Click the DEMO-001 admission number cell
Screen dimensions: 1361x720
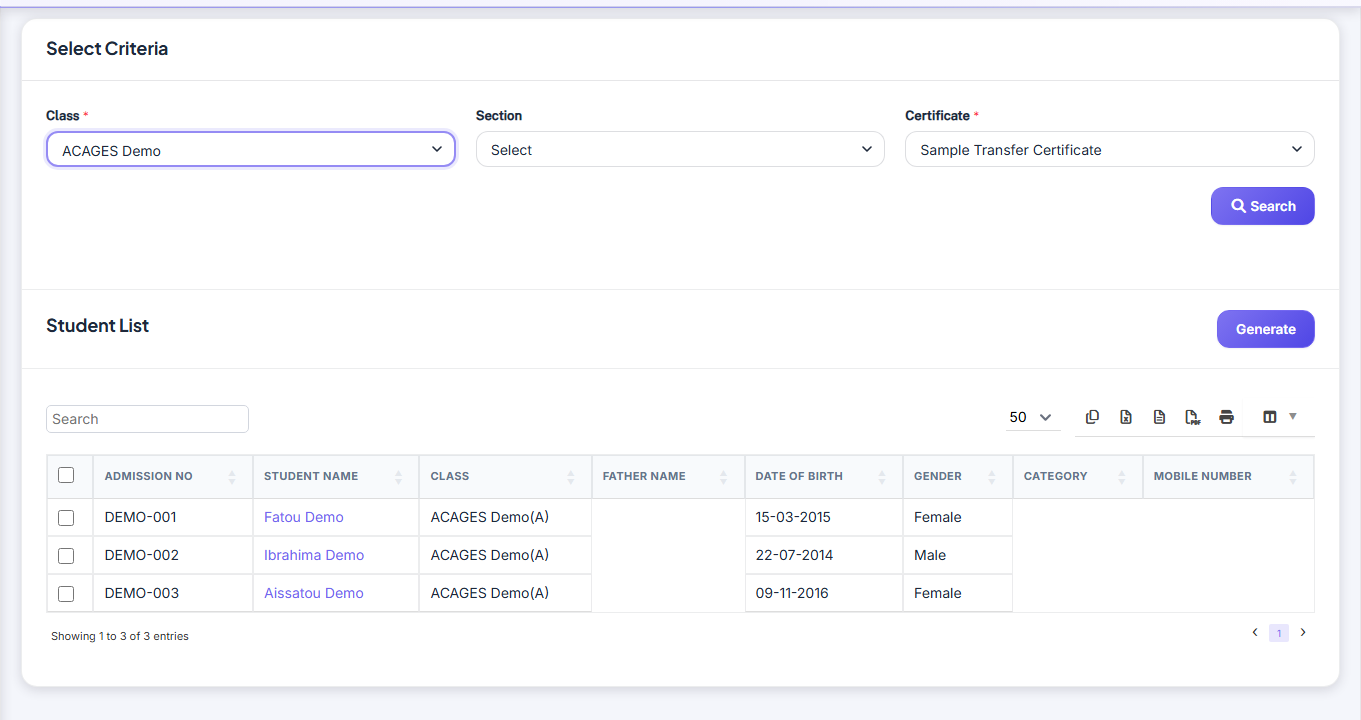(173, 517)
